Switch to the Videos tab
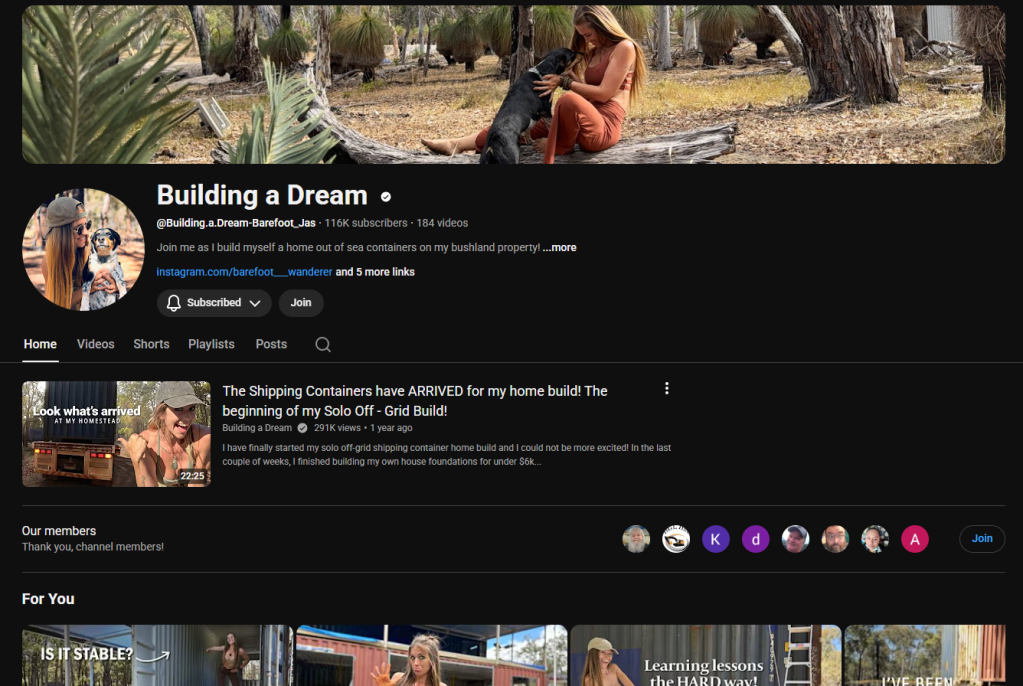1023x686 pixels. tap(96, 344)
